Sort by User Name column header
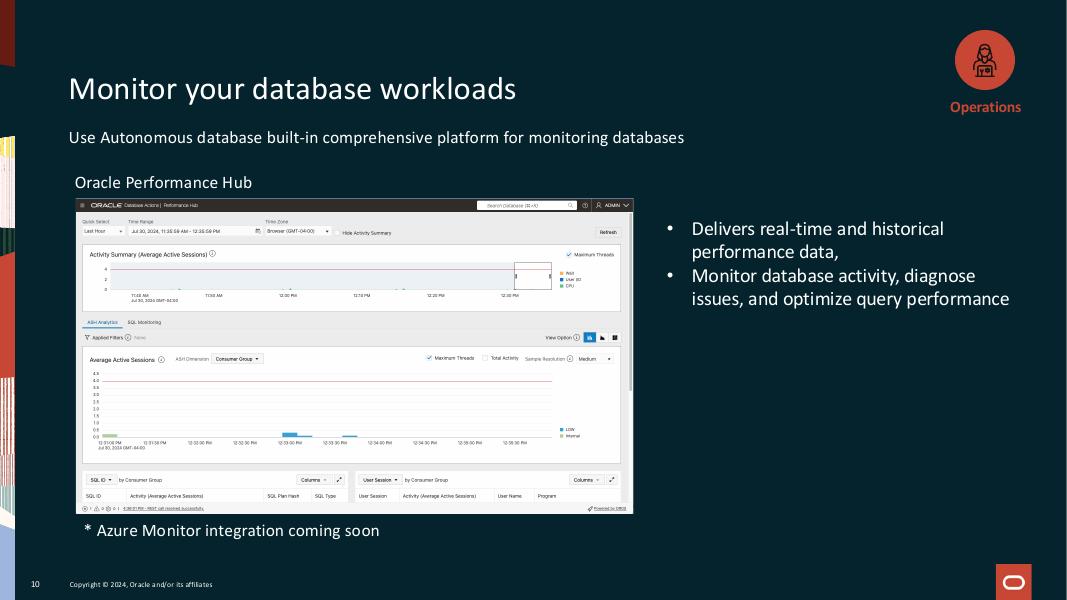Screen dimensions: 1067x600 [510, 496]
